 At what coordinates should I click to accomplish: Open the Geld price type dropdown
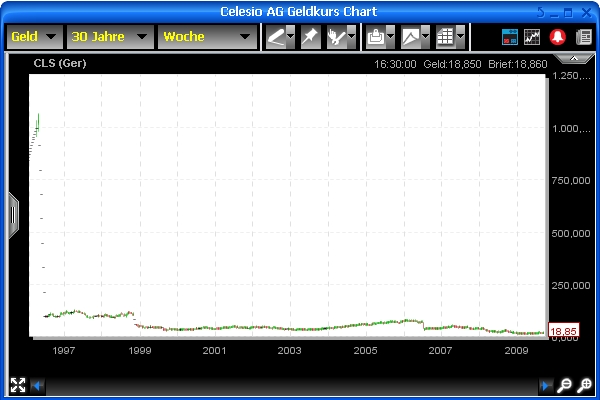(34, 37)
